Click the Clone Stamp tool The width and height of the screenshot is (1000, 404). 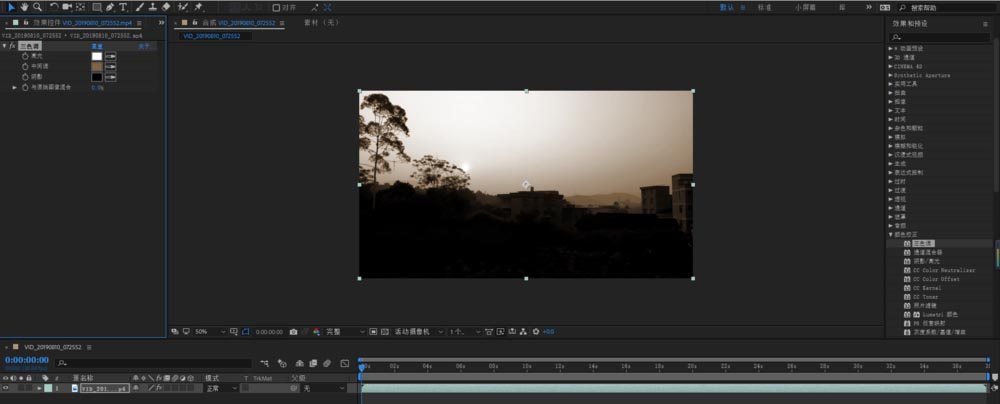point(152,7)
